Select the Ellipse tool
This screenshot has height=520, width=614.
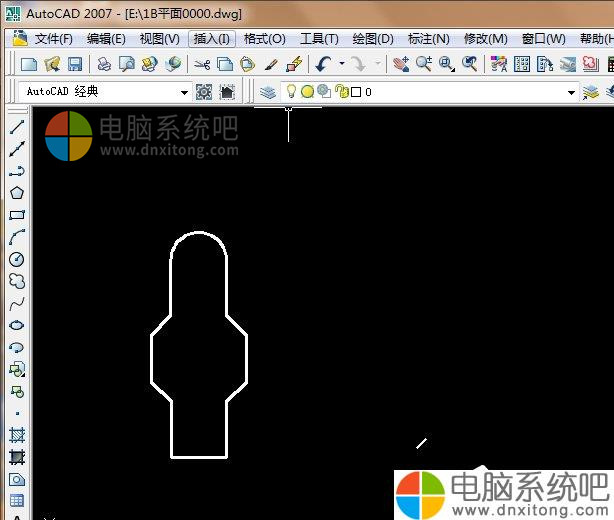pos(17,325)
